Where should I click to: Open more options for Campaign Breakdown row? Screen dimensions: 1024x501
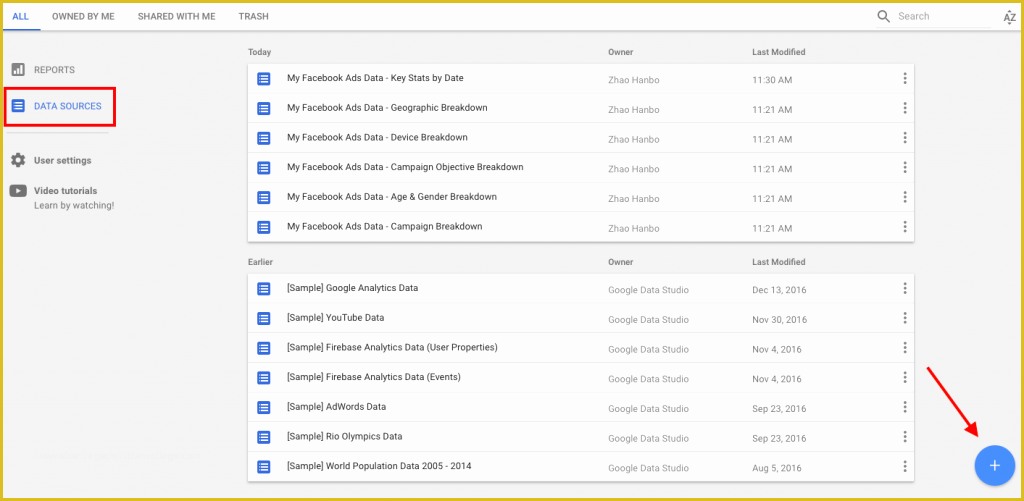[904, 227]
